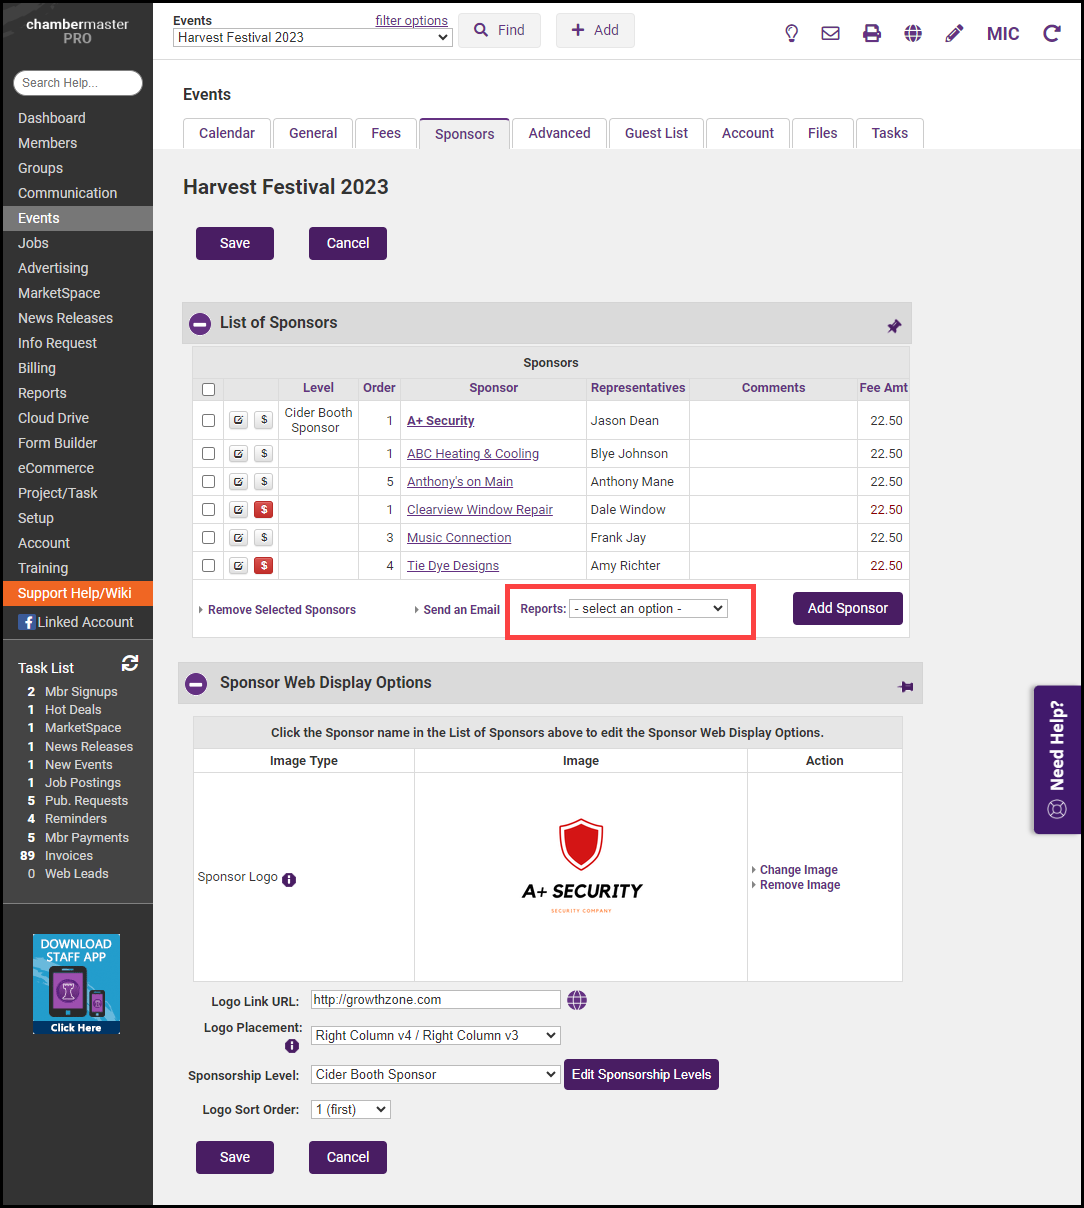Open the Reports select an option dropdown

pos(648,609)
